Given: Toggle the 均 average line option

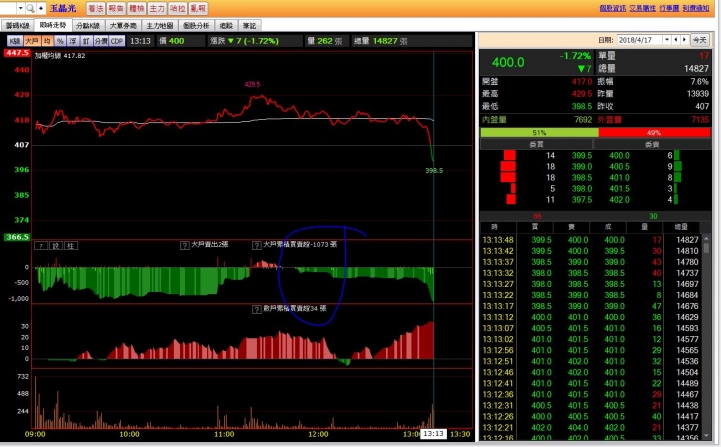Looking at the screenshot, I should (47, 41).
